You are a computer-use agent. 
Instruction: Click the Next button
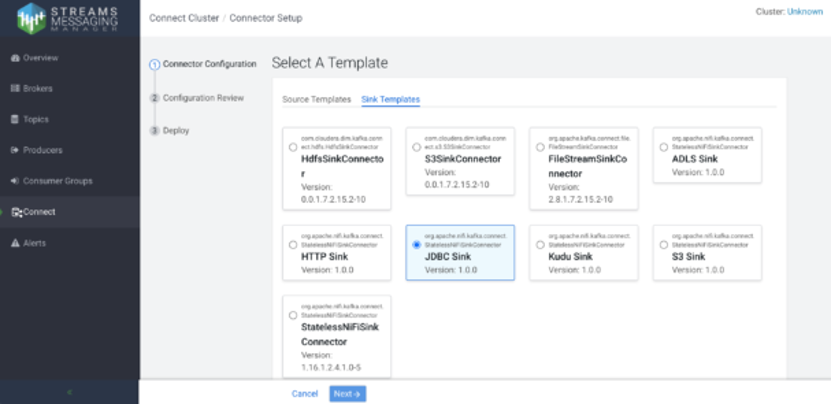point(348,394)
